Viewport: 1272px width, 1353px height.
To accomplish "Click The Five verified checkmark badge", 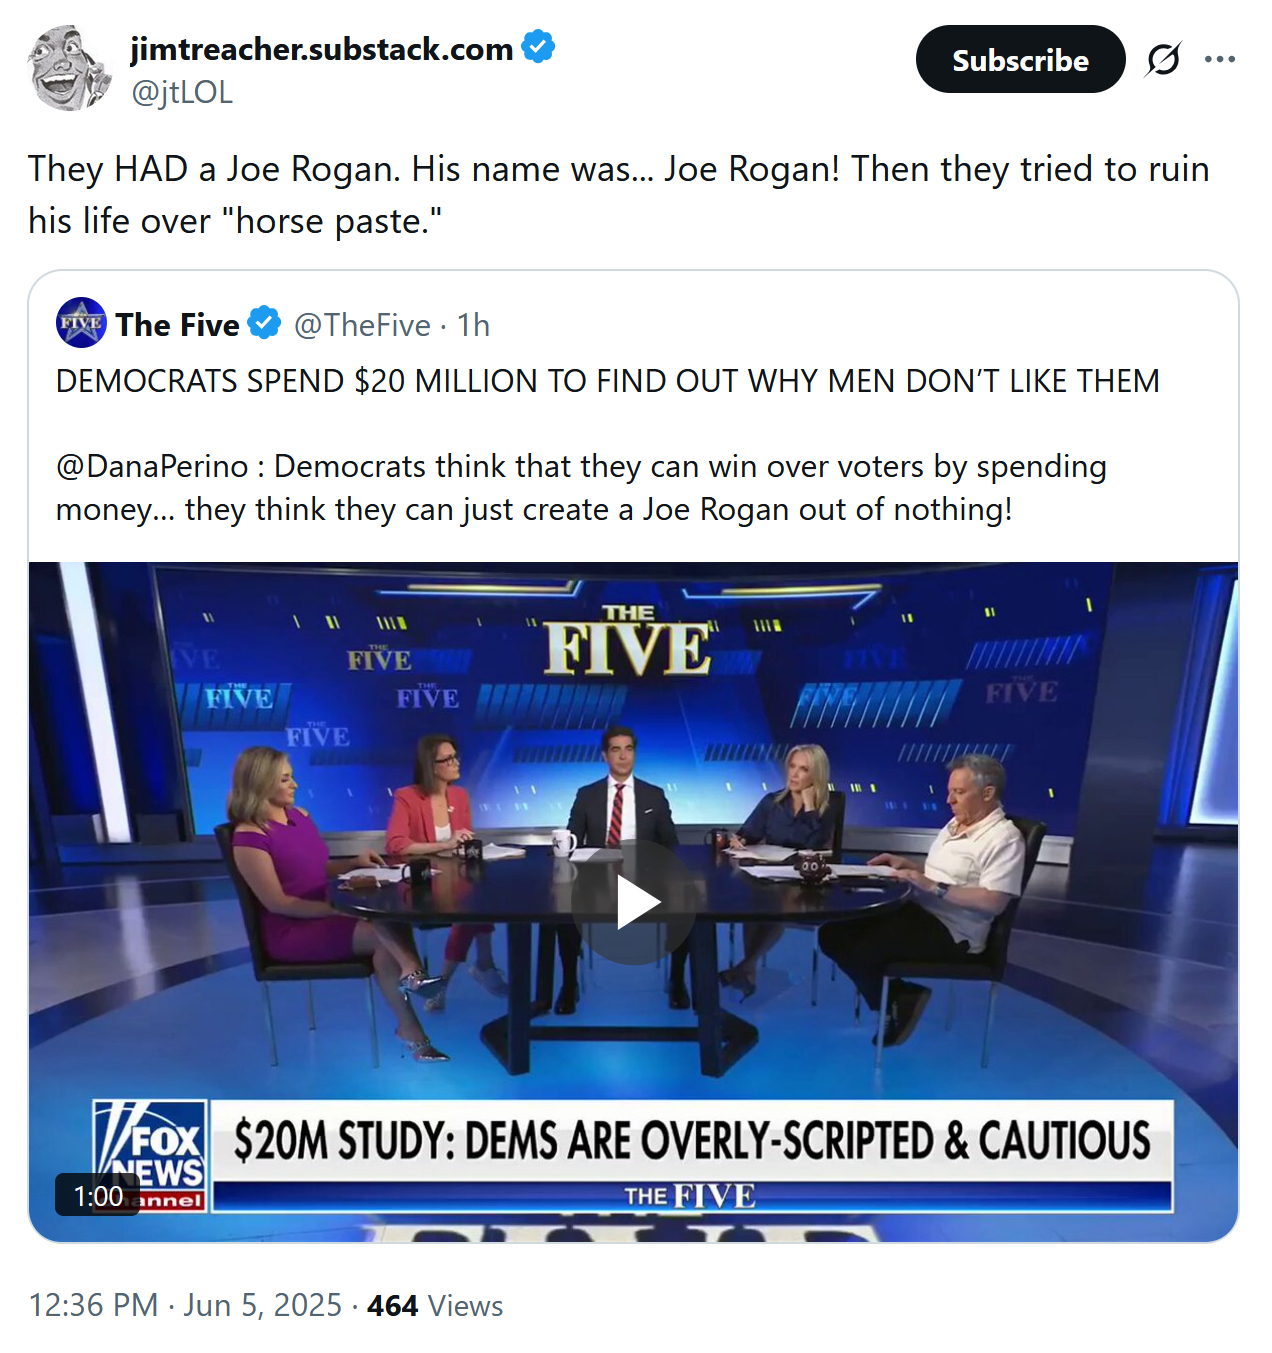I will point(264,324).
